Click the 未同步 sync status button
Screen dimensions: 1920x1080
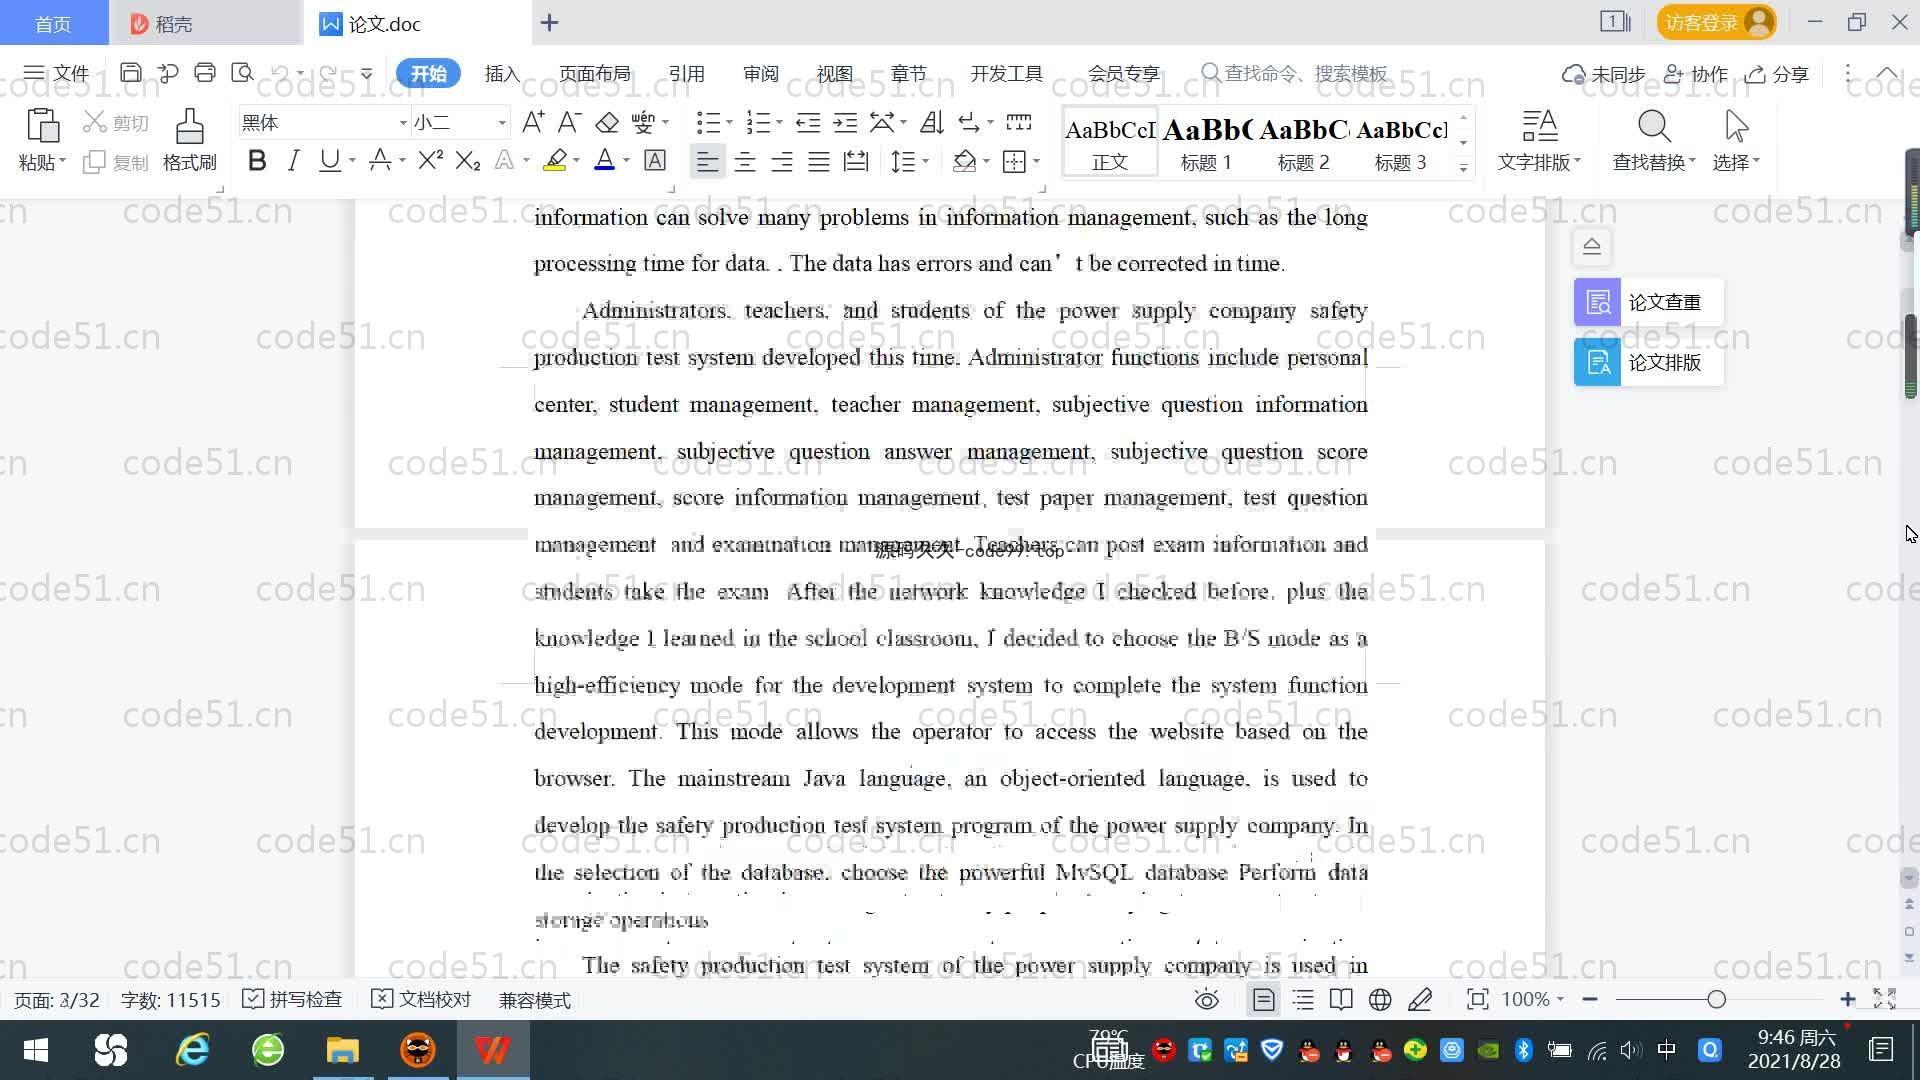[1604, 74]
